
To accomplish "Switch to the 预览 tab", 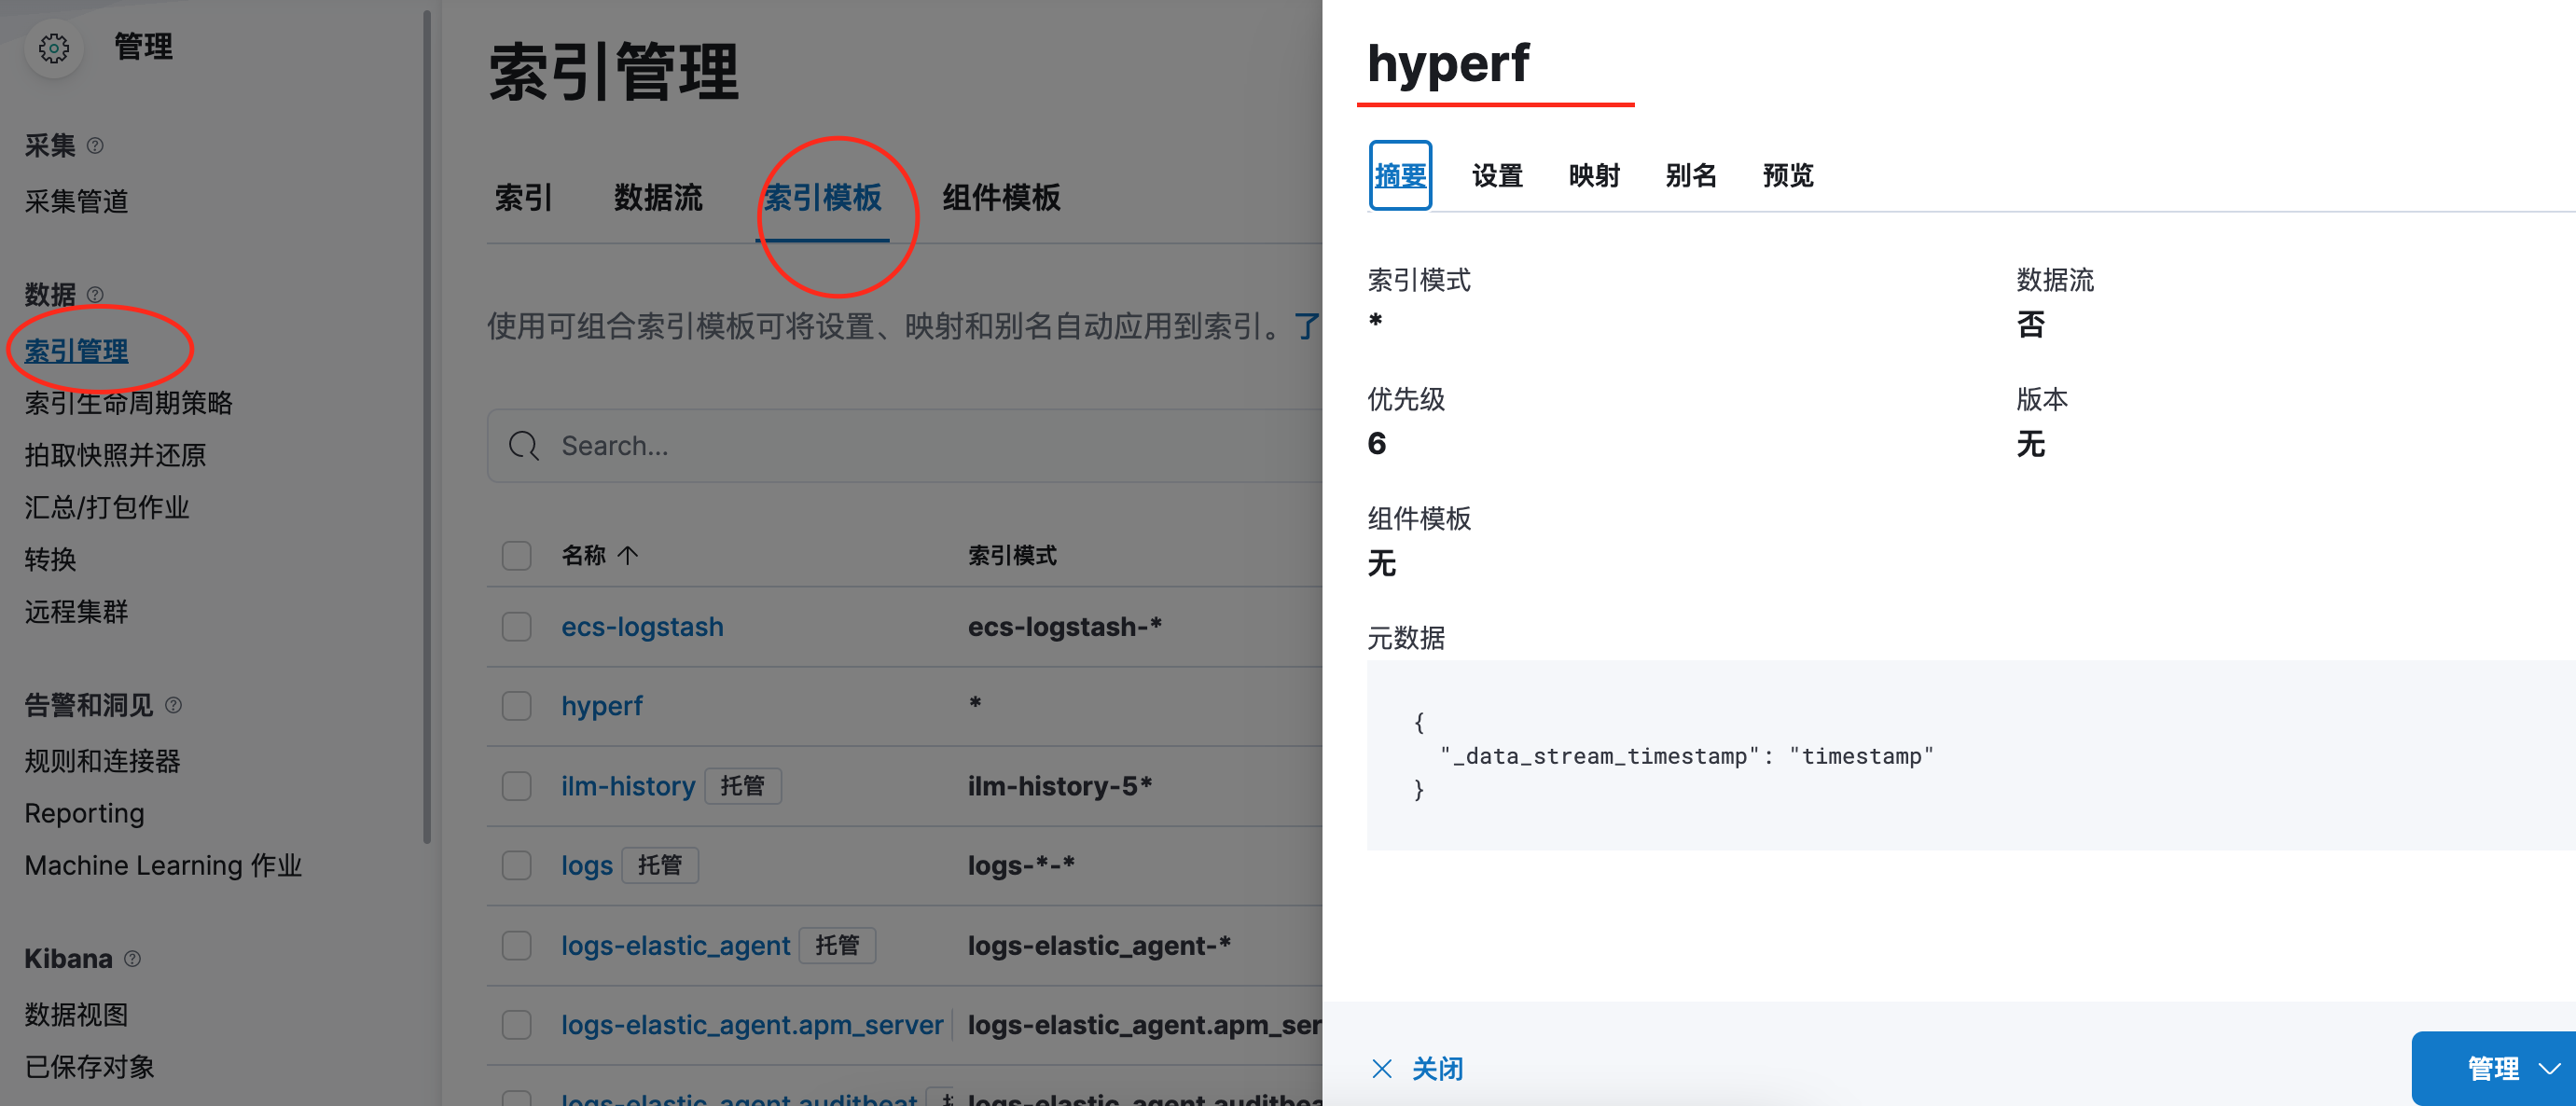I will [1787, 176].
